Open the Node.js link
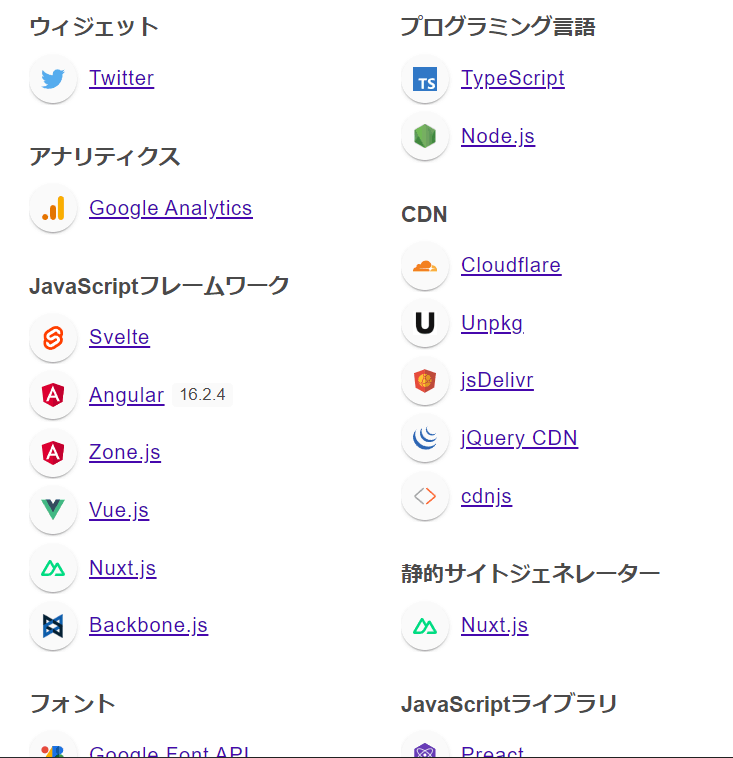The image size is (733, 758). [x=498, y=136]
